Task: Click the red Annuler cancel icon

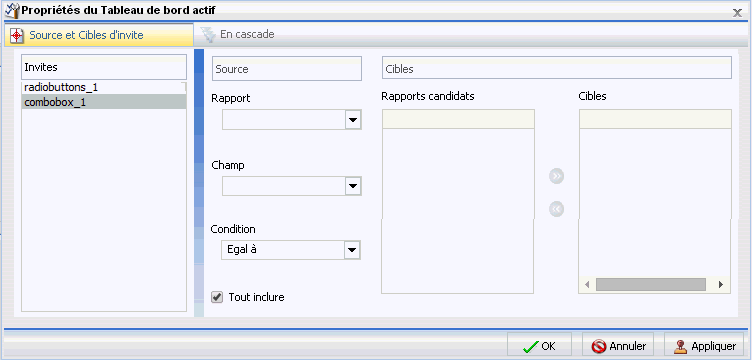Action: click(x=599, y=346)
